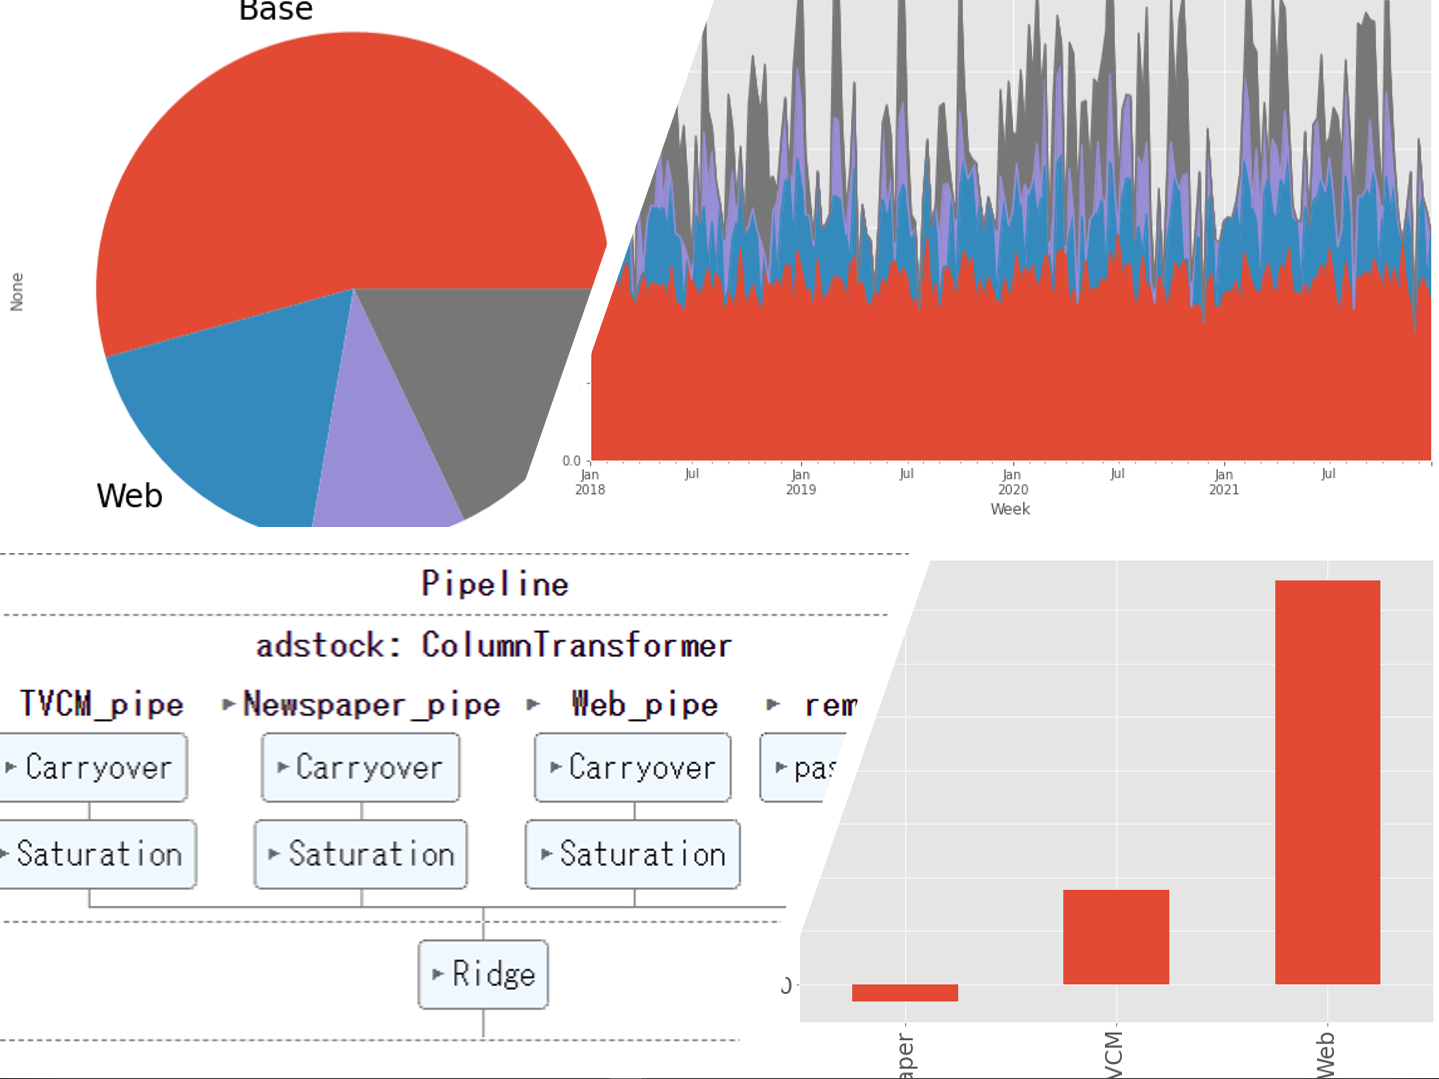Expand Carryover step under Newspaper_pipe
The height and width of the screenshot is (1079, 1439).
[360, 767]
